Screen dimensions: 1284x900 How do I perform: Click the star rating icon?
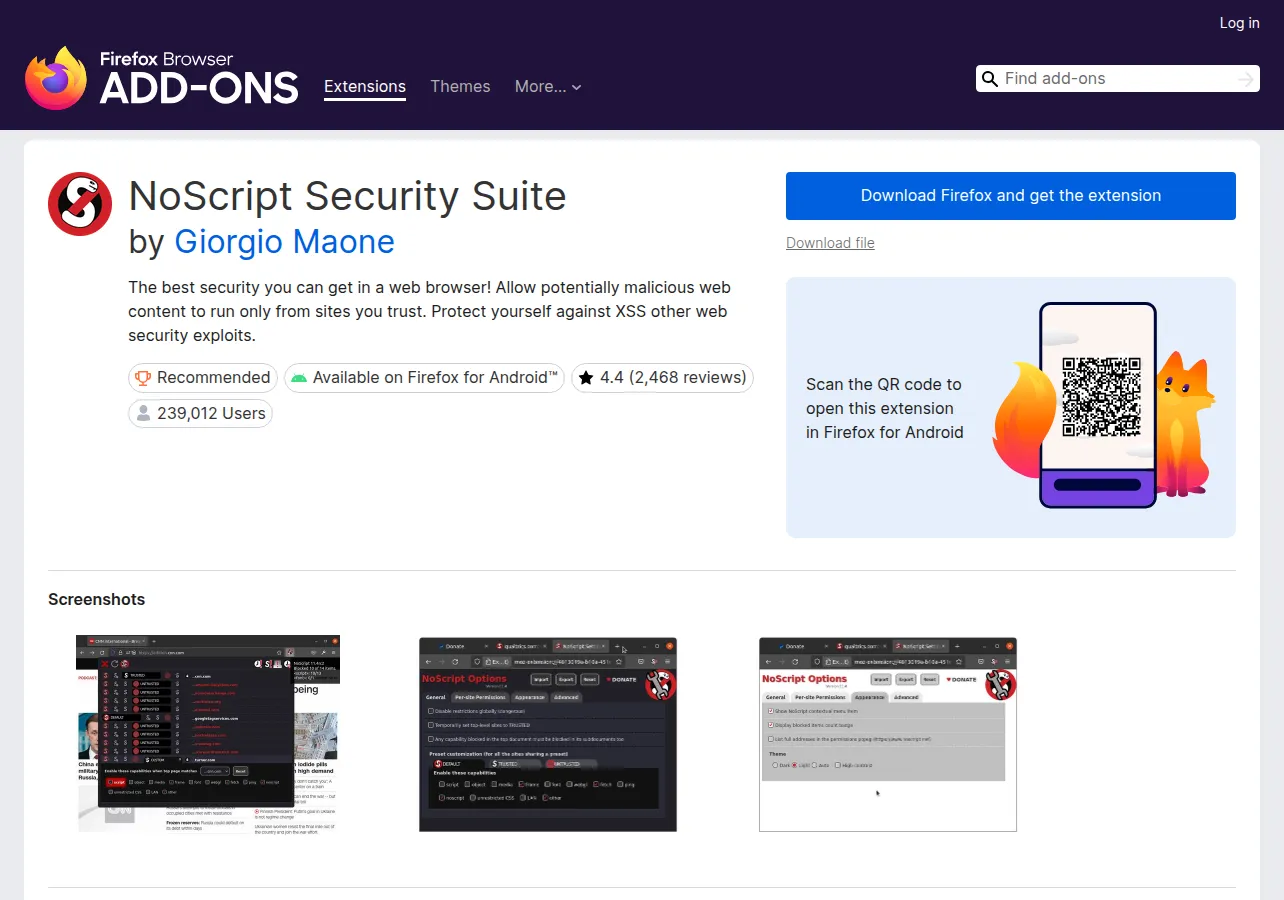[586, 378]
